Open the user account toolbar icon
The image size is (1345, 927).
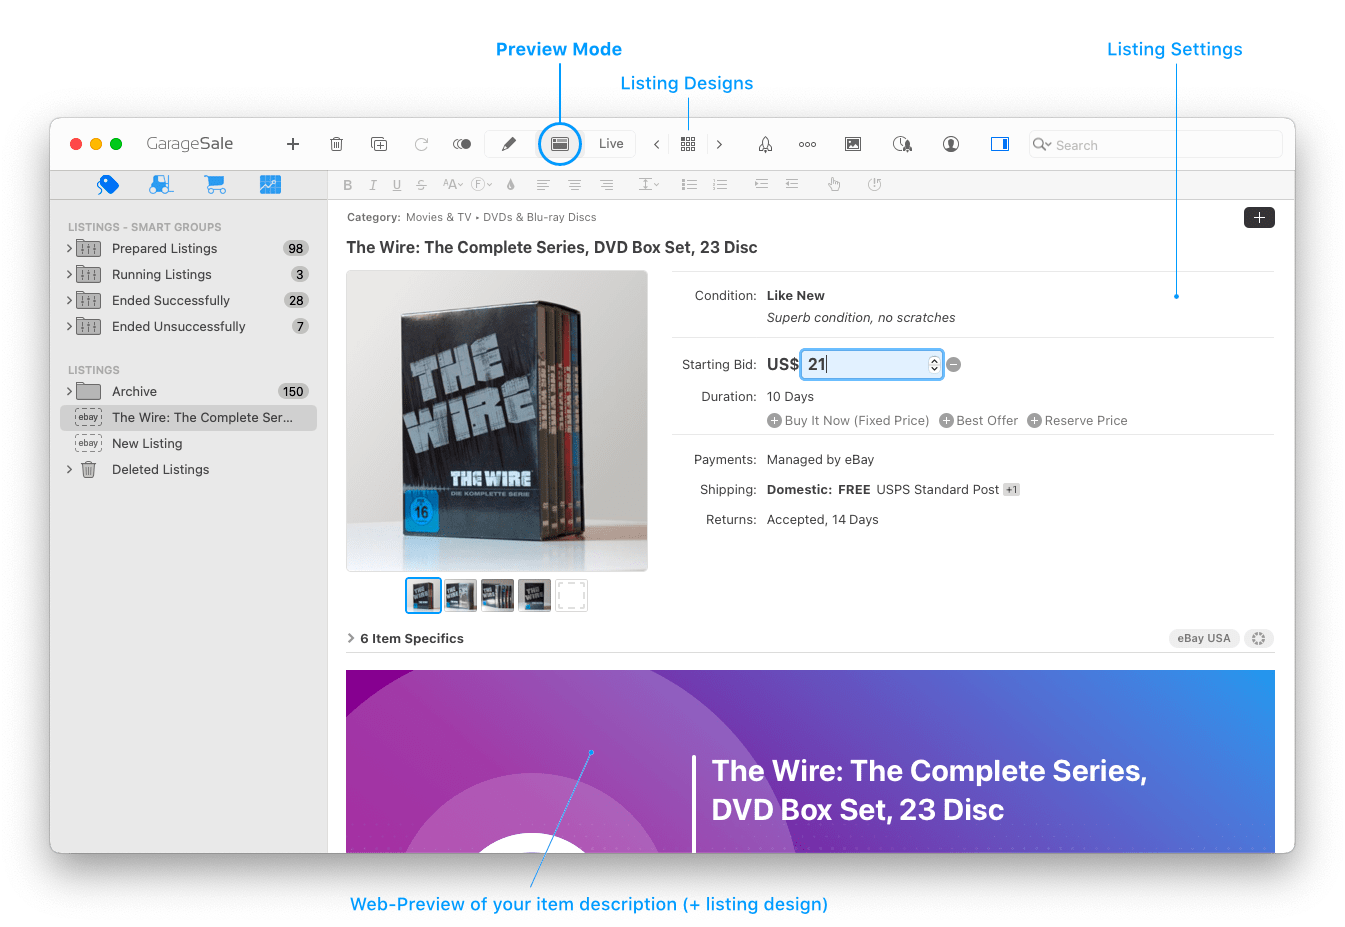coord(950,144)
